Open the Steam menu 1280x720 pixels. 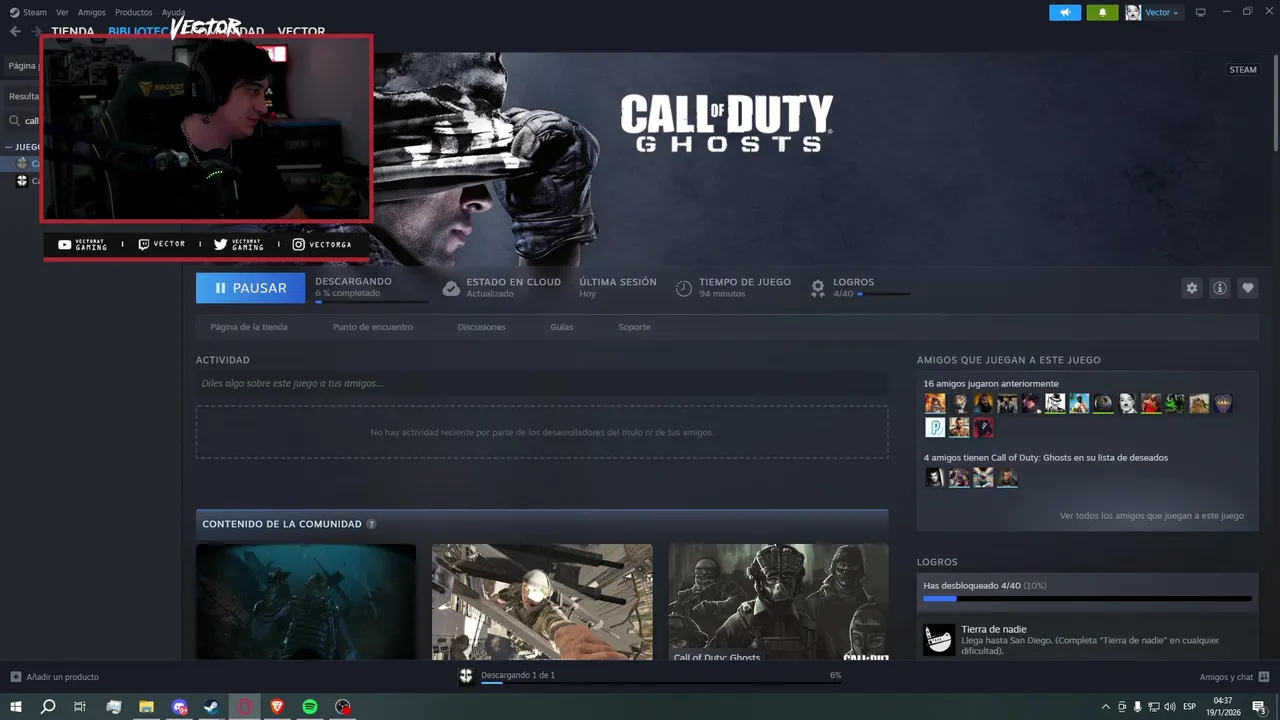(28, 12)
